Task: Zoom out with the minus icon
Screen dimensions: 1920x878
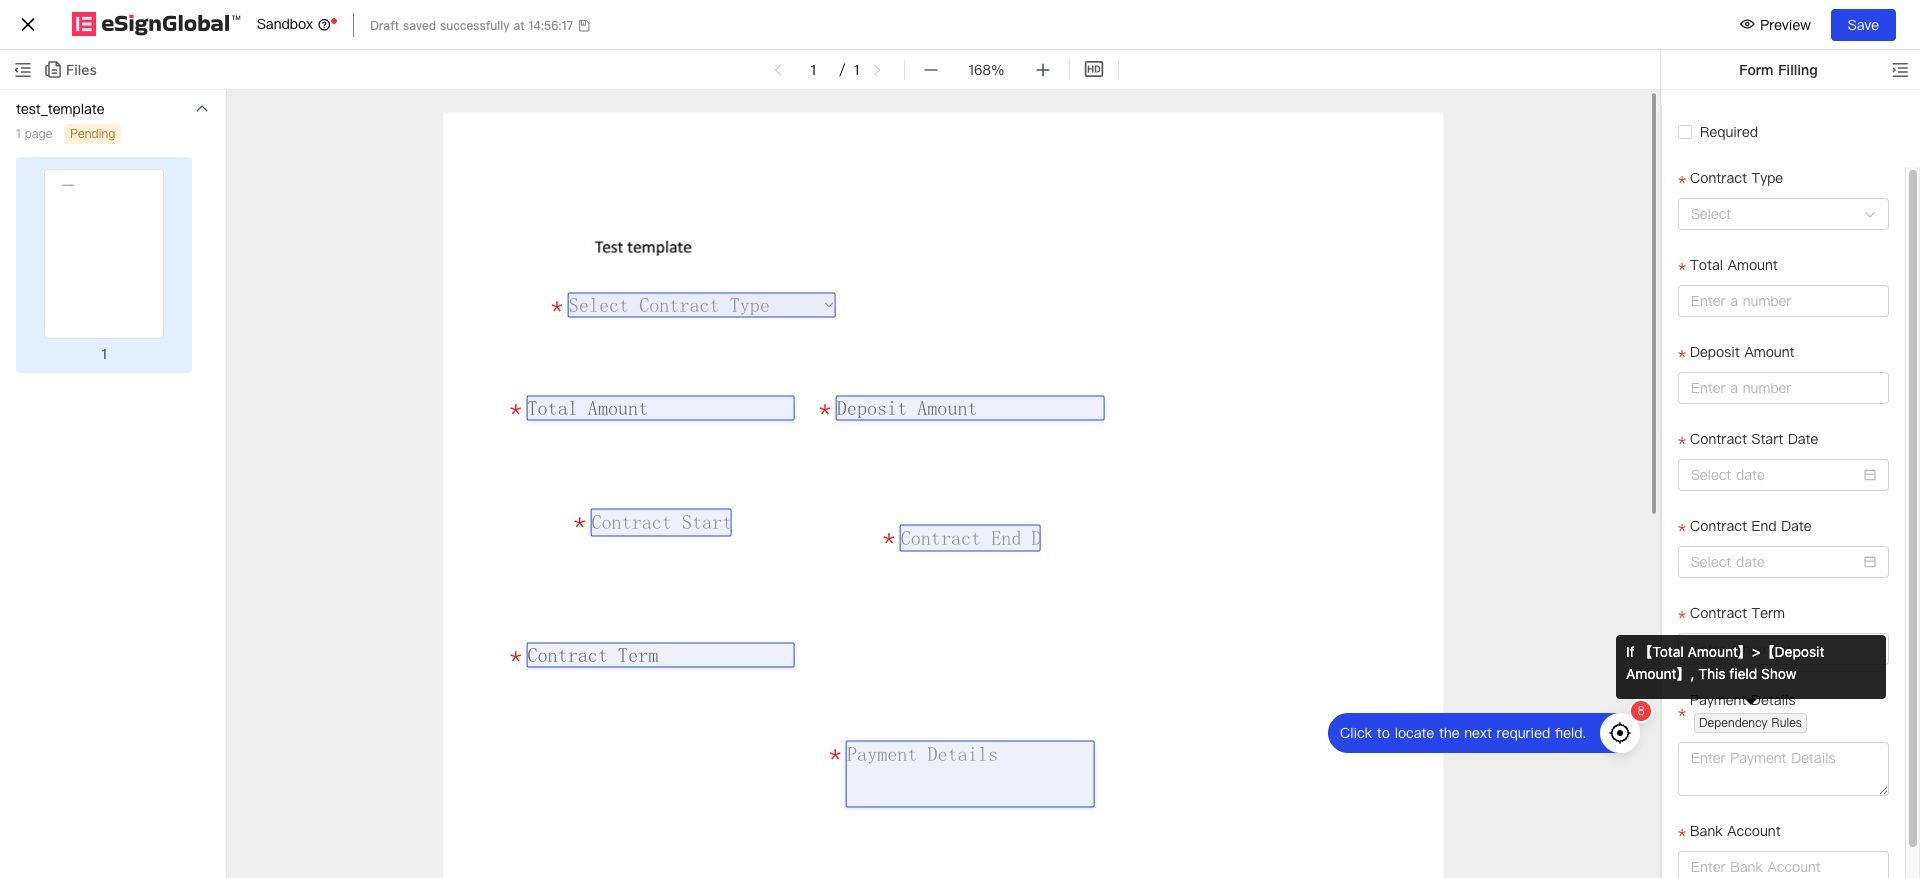Action: [x=930, y=70]
